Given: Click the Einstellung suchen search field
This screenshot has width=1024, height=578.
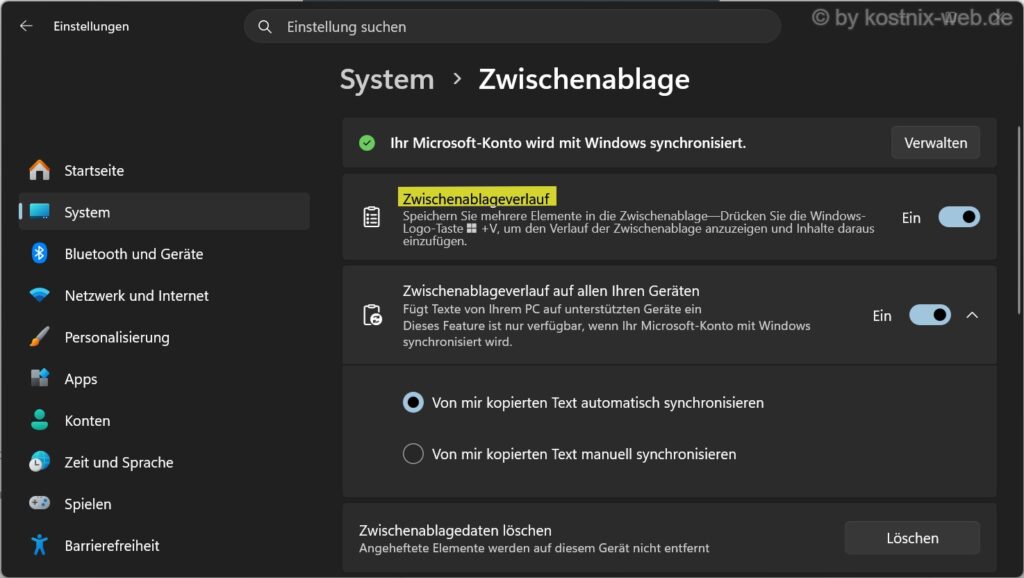Looking at the screenshot, I should pyautogui.click(x=513, y=27).
